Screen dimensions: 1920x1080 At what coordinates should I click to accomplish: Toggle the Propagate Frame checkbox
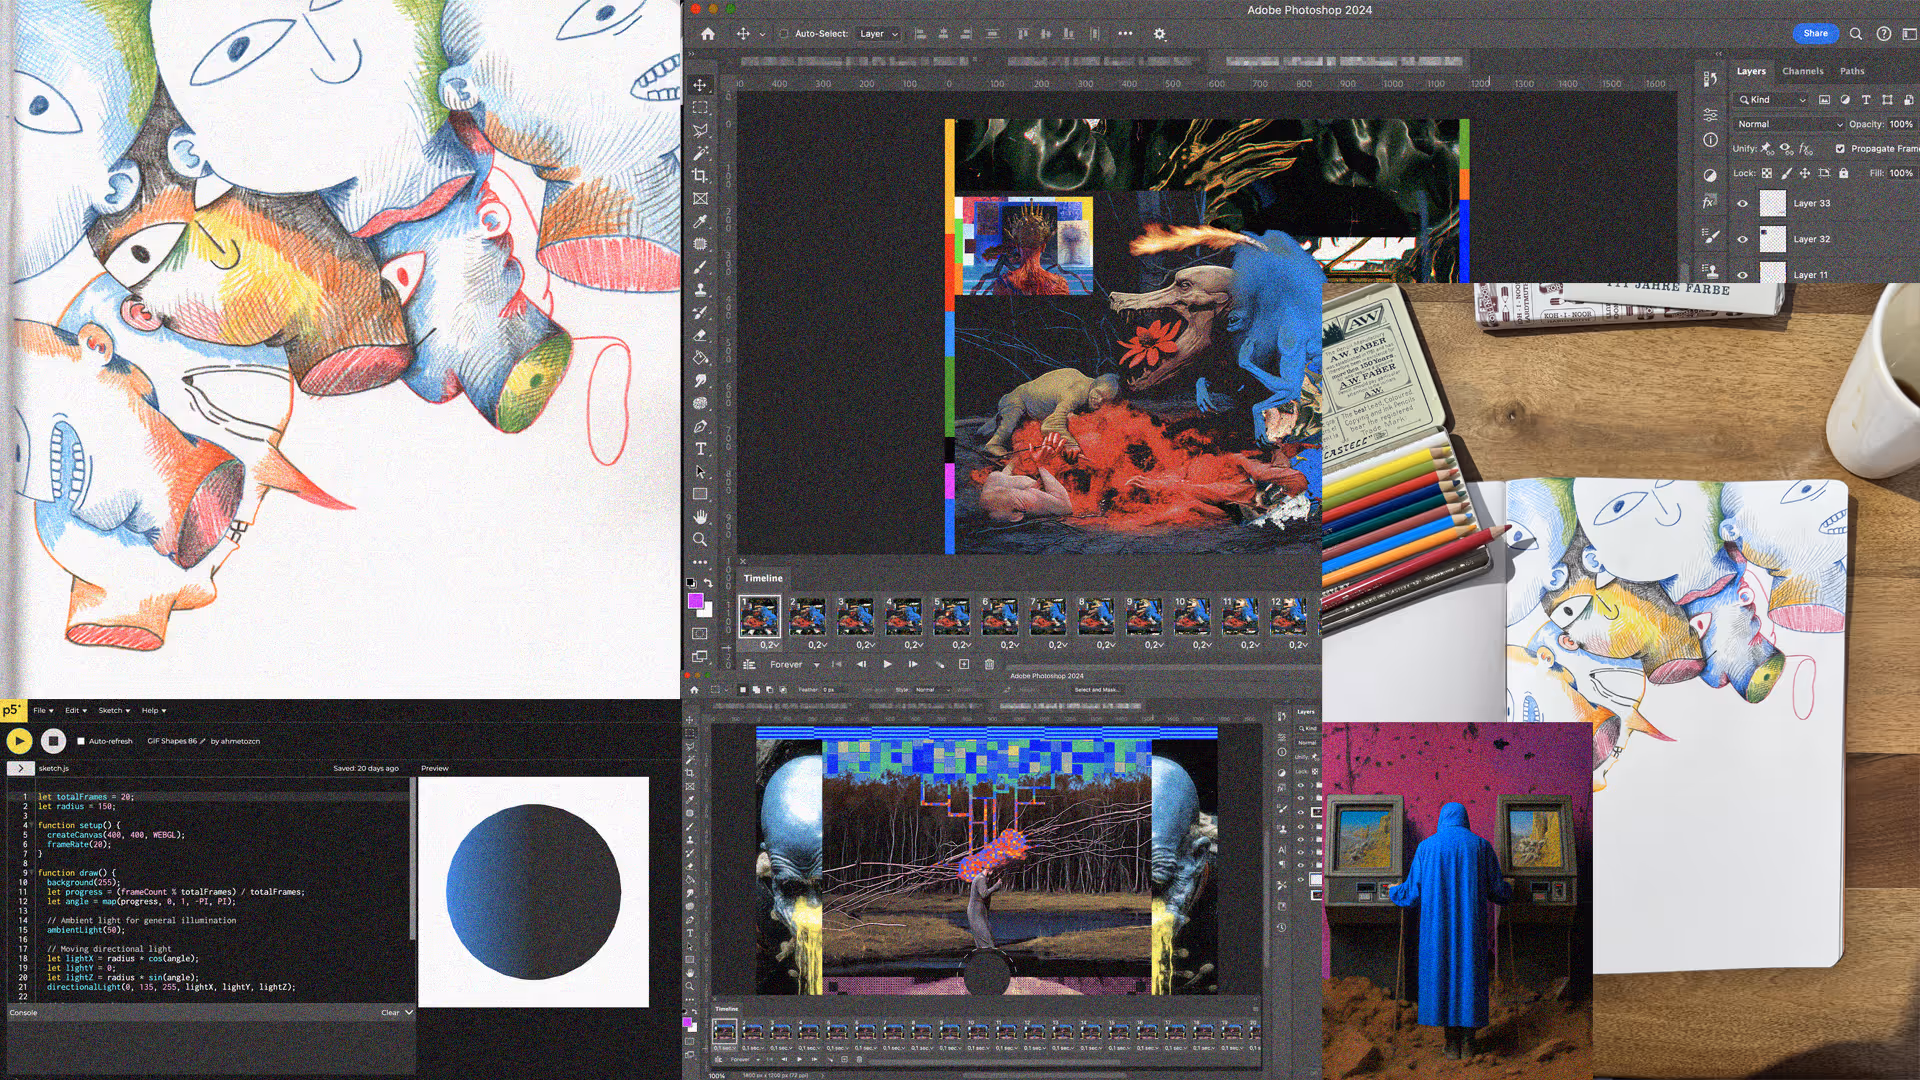(1840, 148)
